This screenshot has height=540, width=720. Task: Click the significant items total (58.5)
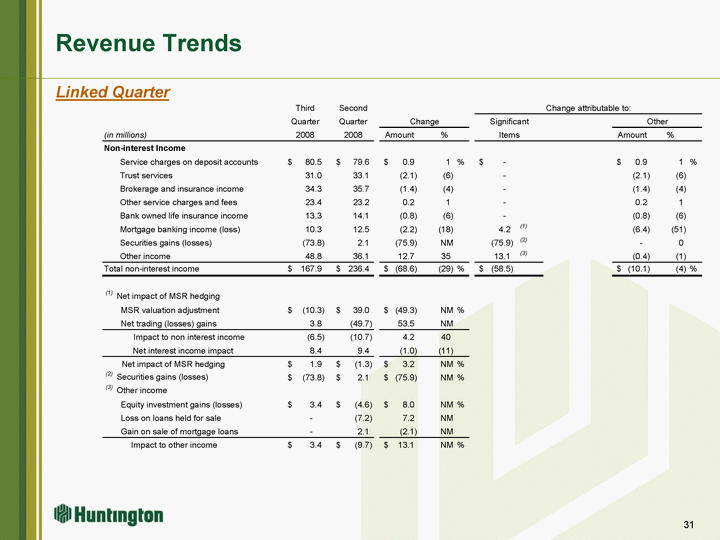point(502,269)
